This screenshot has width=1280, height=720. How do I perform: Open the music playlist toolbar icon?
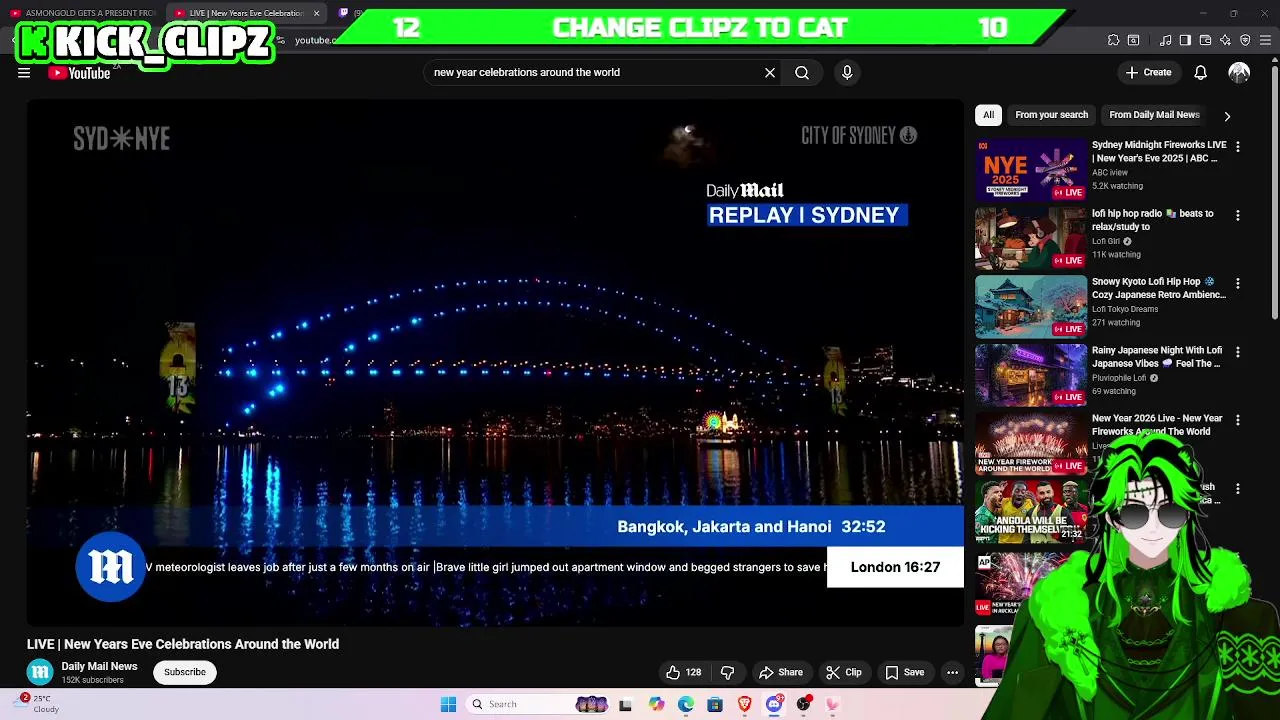click(x=1166, y=40)
